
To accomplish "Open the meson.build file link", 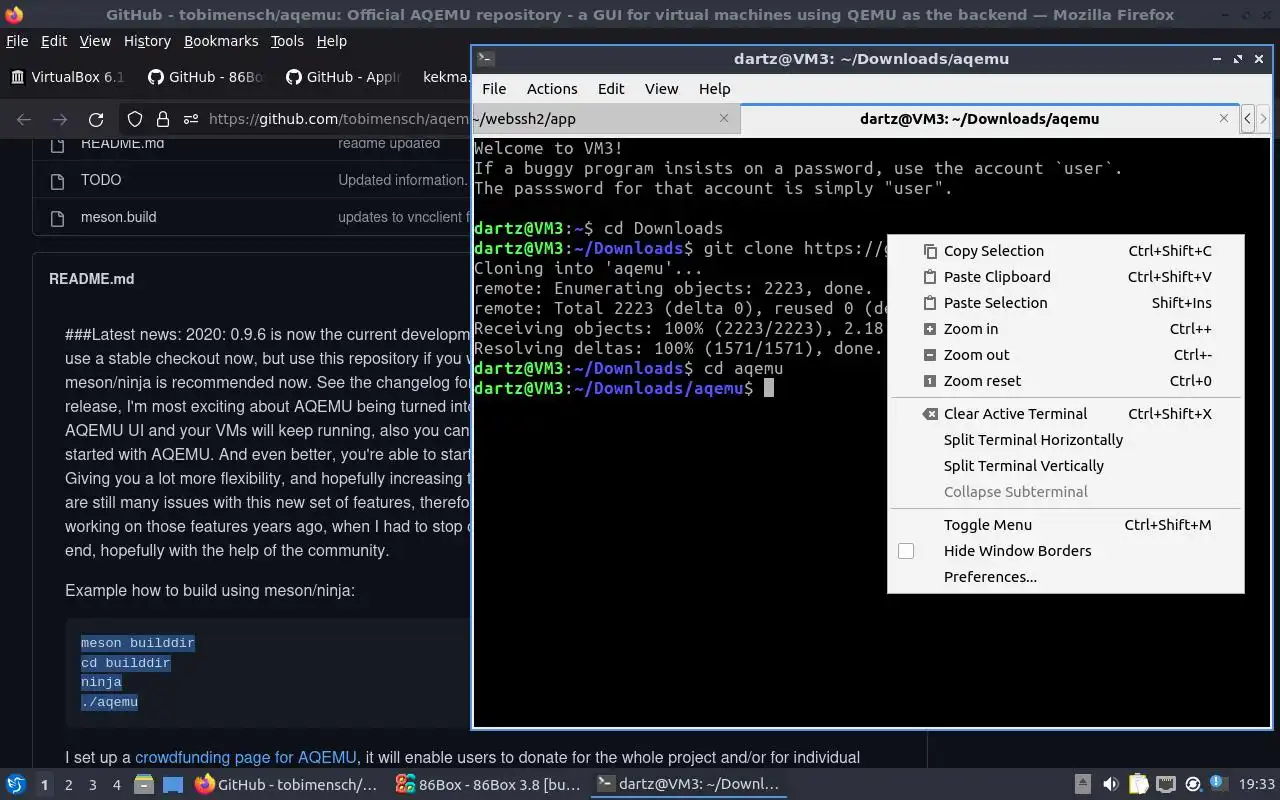I will pos(119,217).
